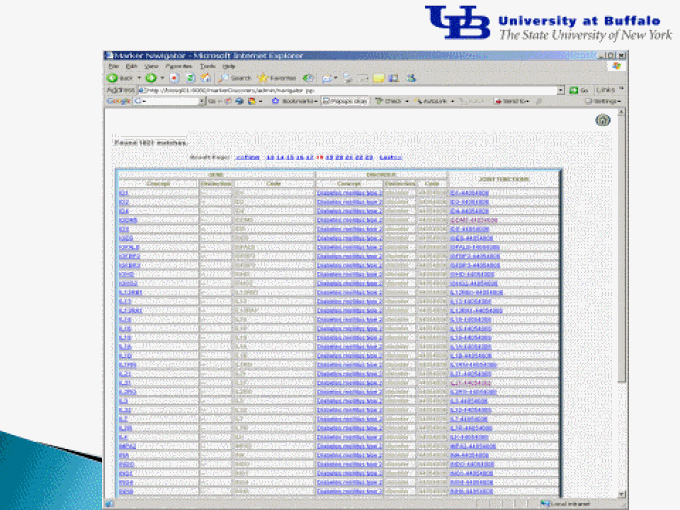
Task: Click the round green icon on the page
Action: 602,121
